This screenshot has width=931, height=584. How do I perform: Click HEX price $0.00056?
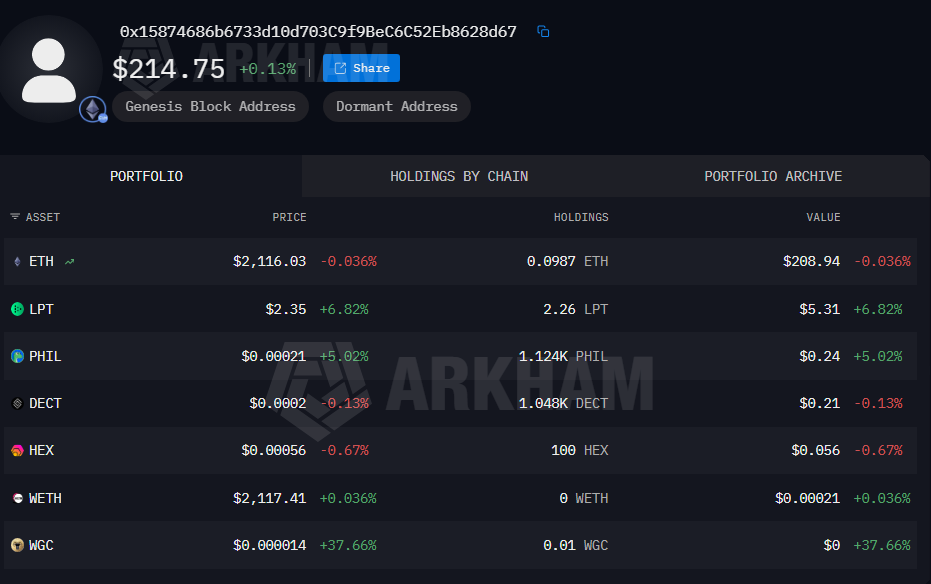point(274,450)
